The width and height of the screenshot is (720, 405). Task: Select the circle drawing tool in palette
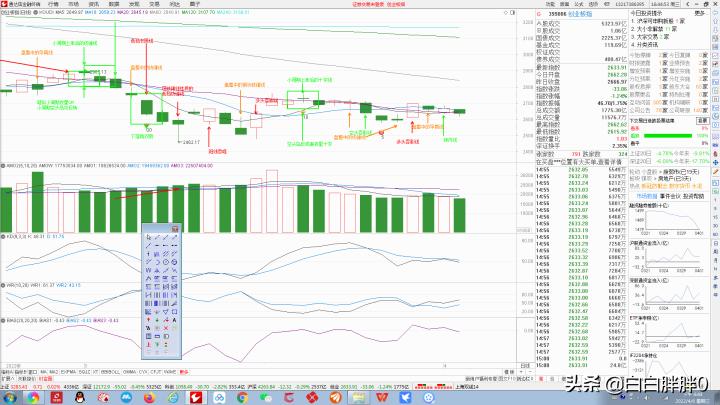point(166,262)
